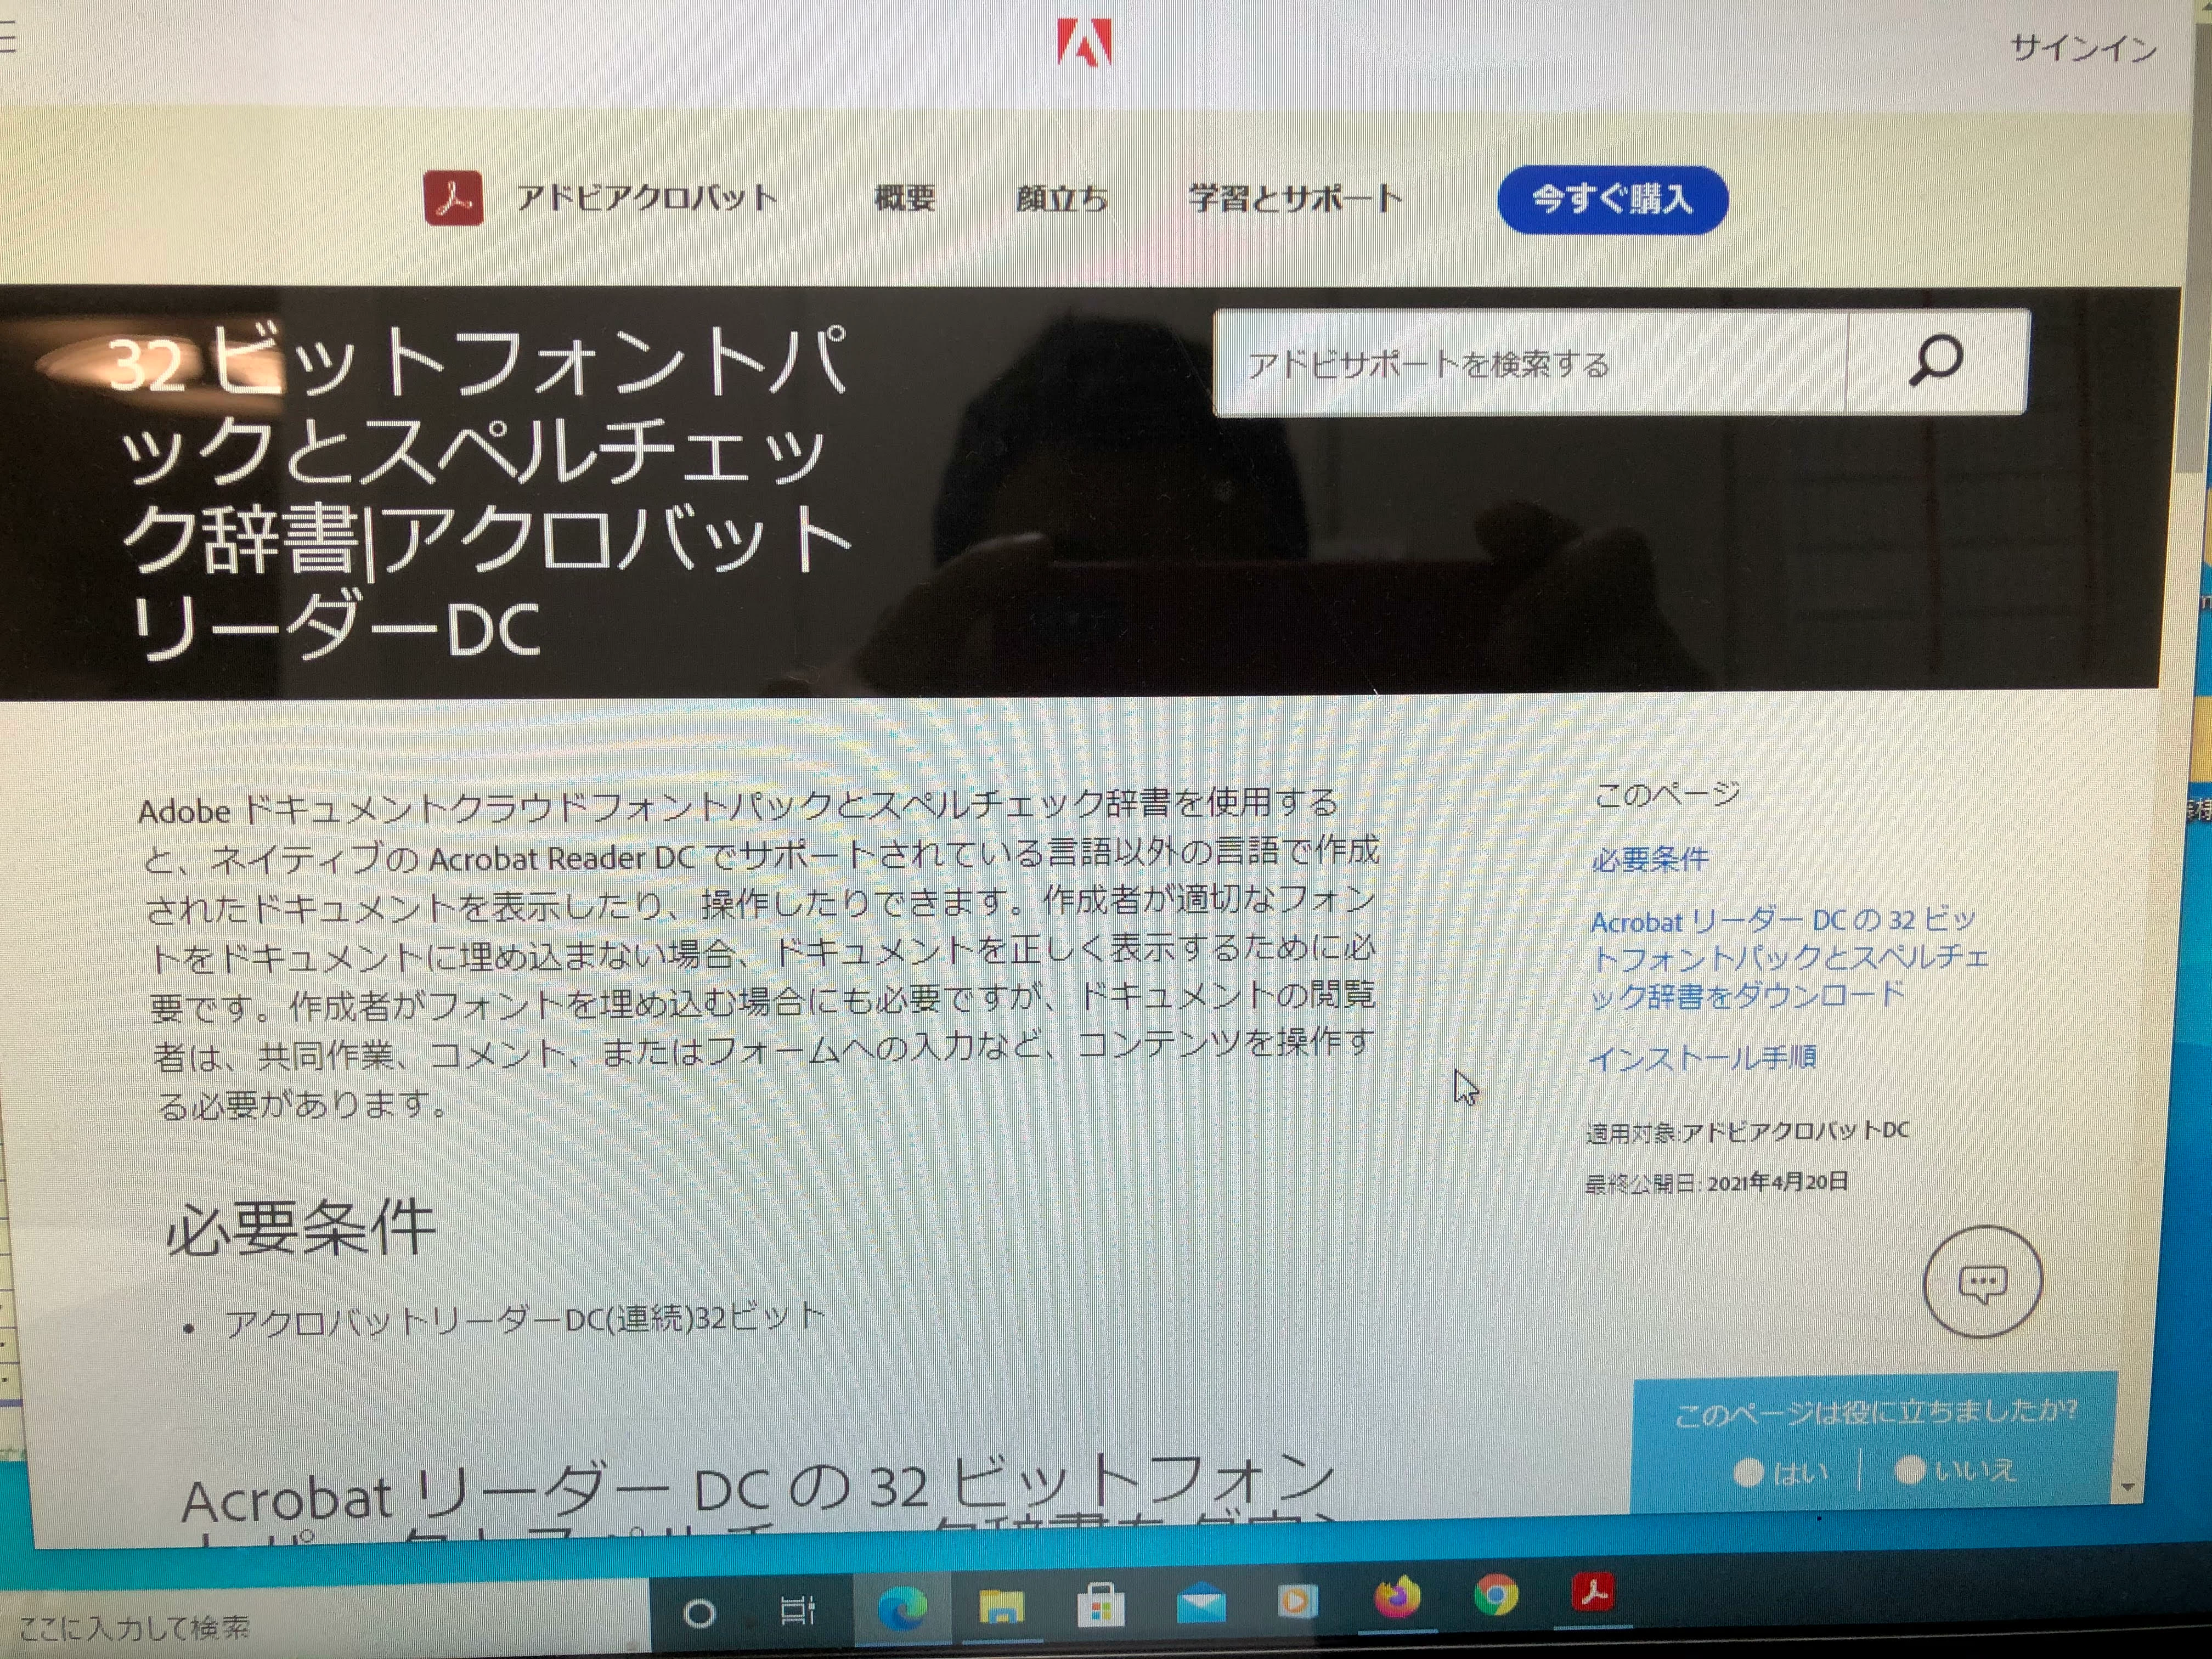Go to the インストール手順 link

(x=1702, y=1057)
